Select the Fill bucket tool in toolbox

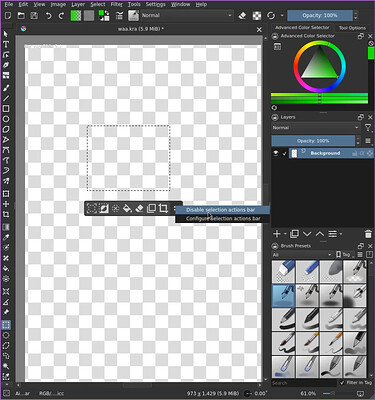(x=6, y=268)
